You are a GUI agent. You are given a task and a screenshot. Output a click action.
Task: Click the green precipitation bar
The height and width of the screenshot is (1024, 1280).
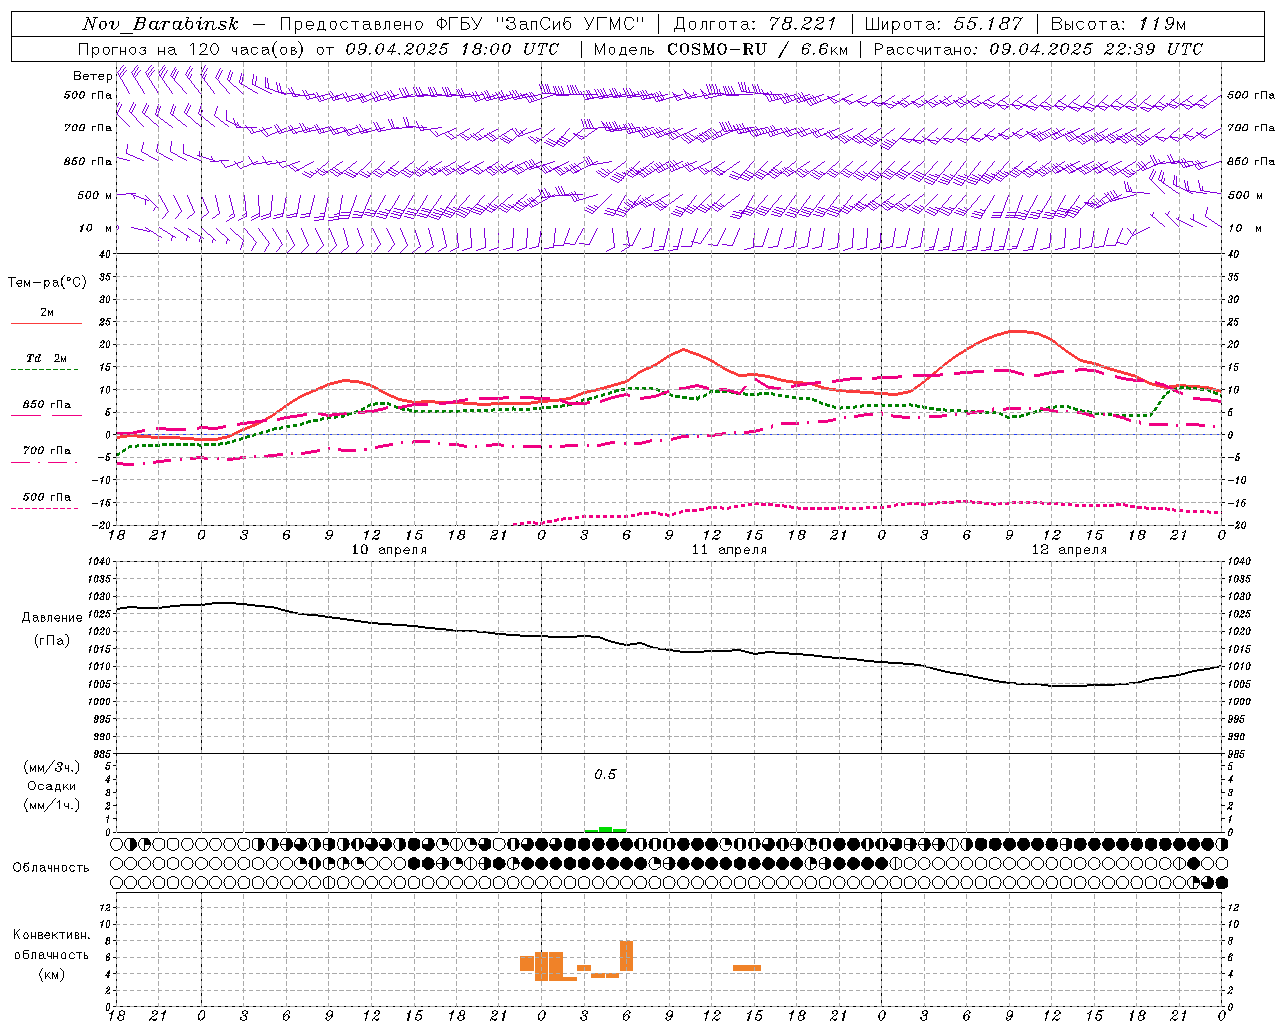click(x=605, y=829)
